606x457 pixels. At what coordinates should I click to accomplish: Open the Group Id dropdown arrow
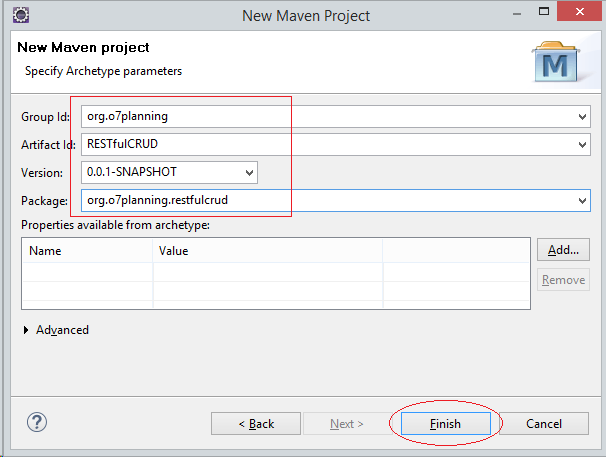coord(582,116)
